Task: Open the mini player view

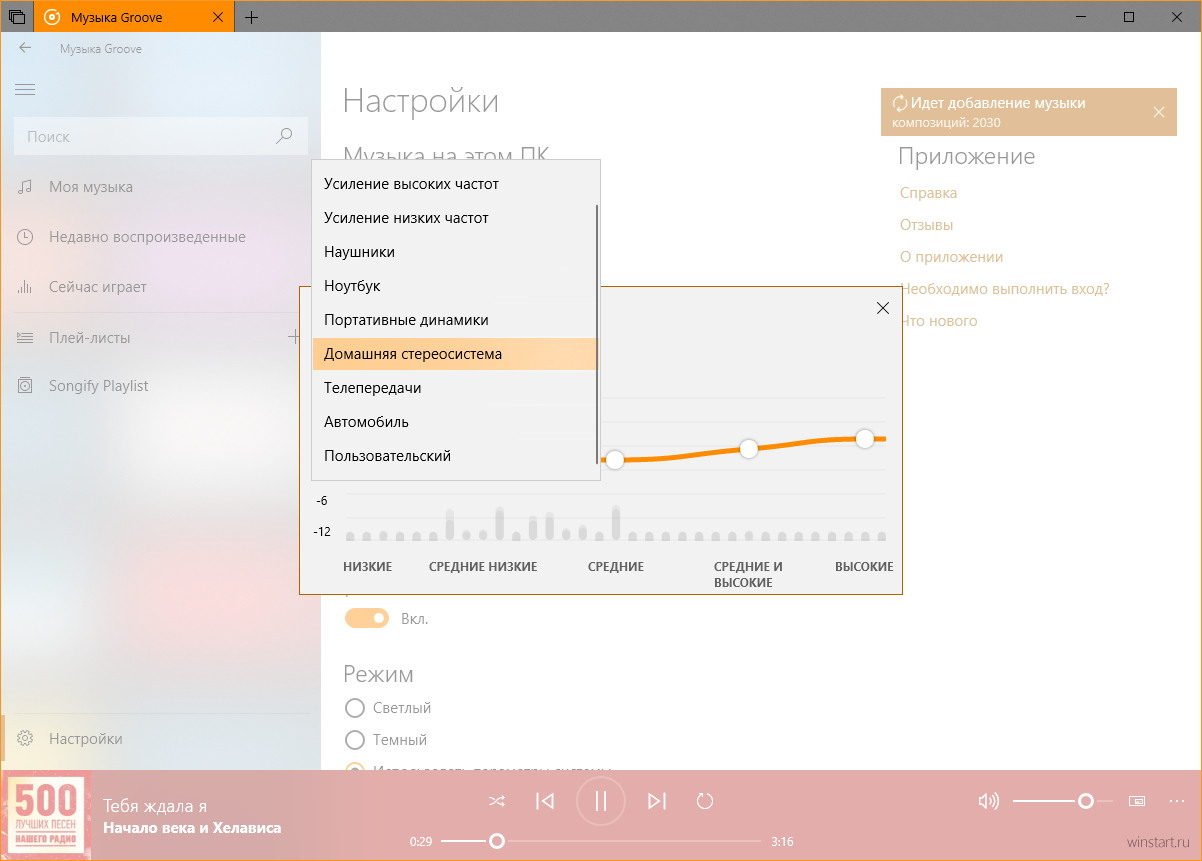Action: coord(1137,801)
